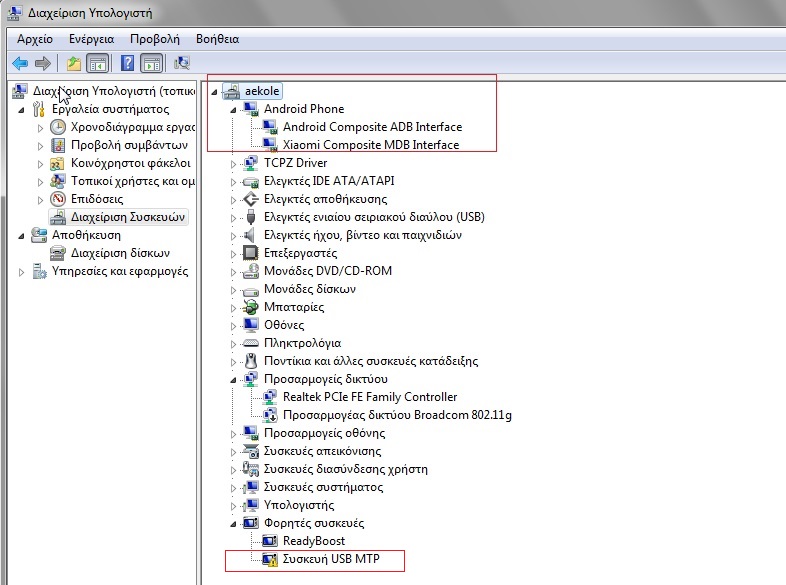This screenshot has height=585, width=786.
Task: Select Android Composite ADB Interface device
Action: 372,127
